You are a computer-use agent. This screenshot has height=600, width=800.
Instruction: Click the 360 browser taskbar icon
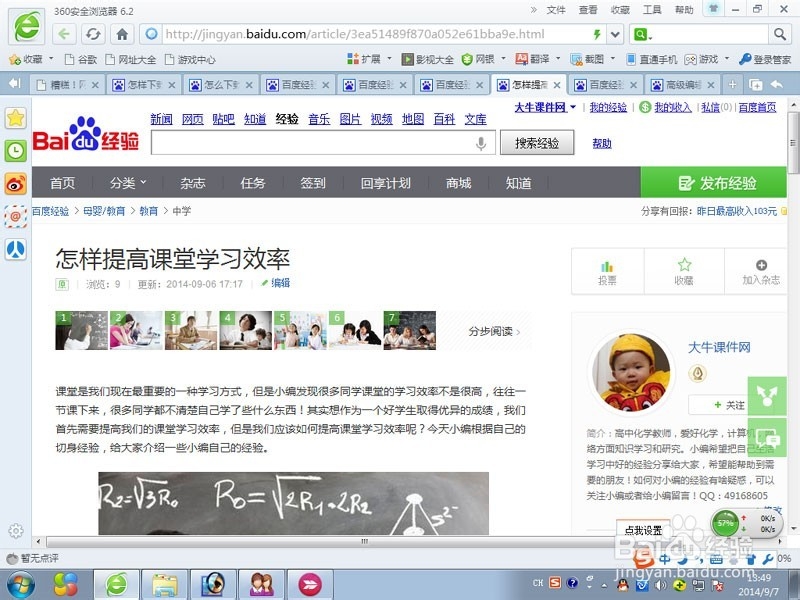point(116,585)
